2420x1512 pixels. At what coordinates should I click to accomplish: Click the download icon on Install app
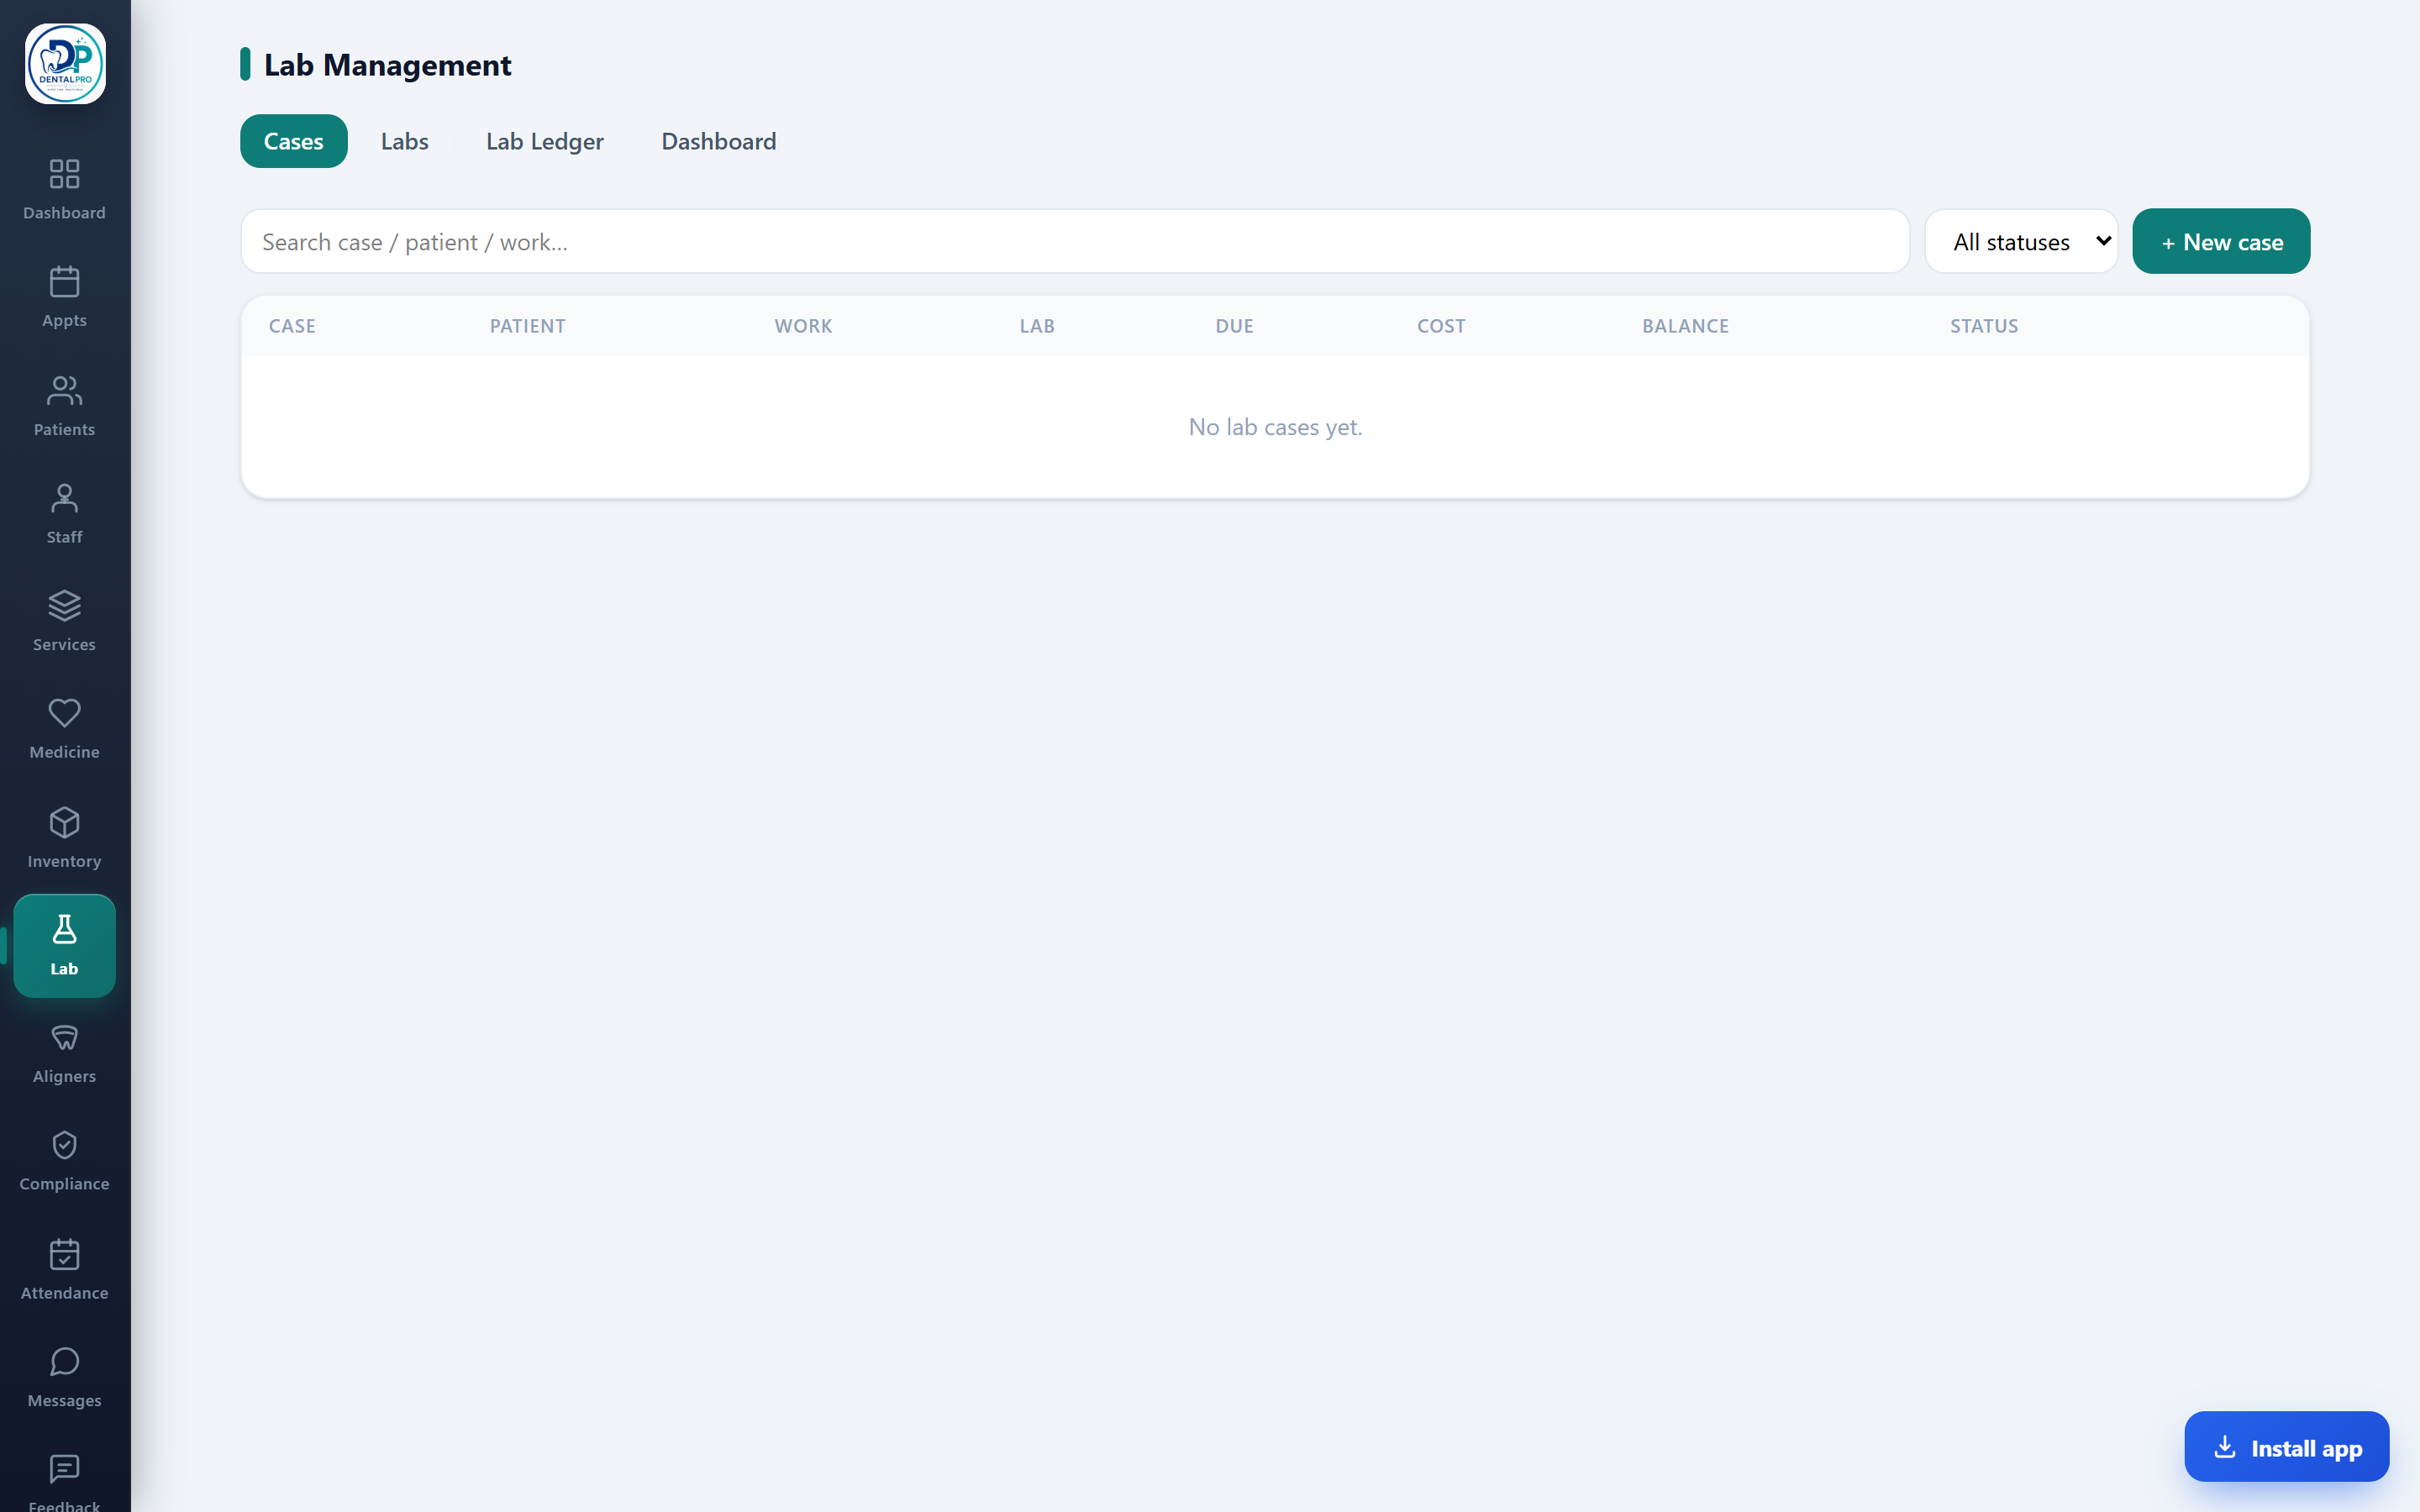pos(2225,1446)
